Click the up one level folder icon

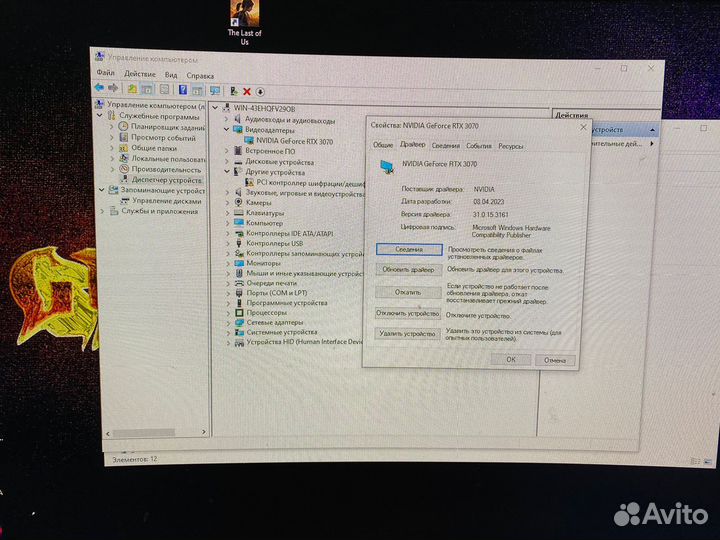[132, 89]
